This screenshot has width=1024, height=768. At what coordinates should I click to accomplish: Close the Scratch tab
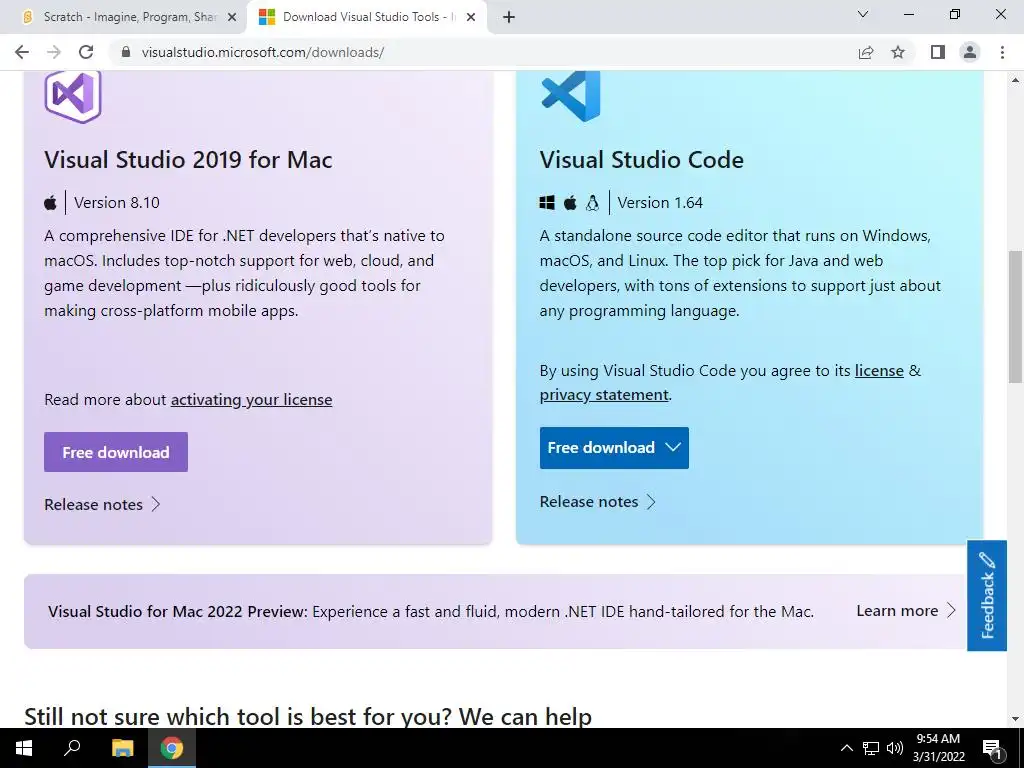tap(232, 17)
